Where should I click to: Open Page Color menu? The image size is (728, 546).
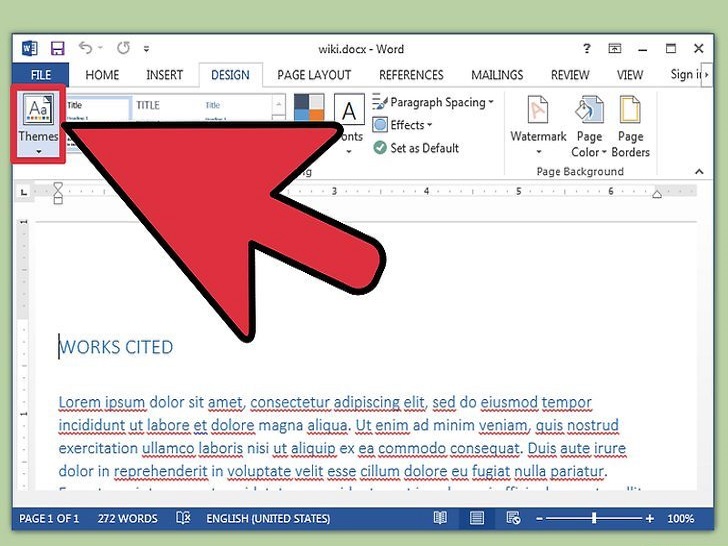tap(589, 126)
